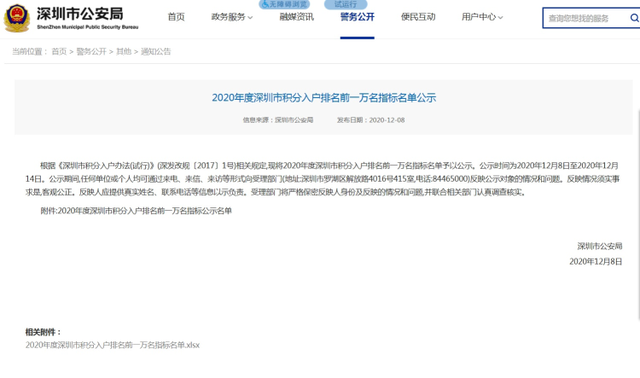Screen dimensions: 640x378
Task: Download the 名单.xlsx attachment file
Action: point(113,345)
